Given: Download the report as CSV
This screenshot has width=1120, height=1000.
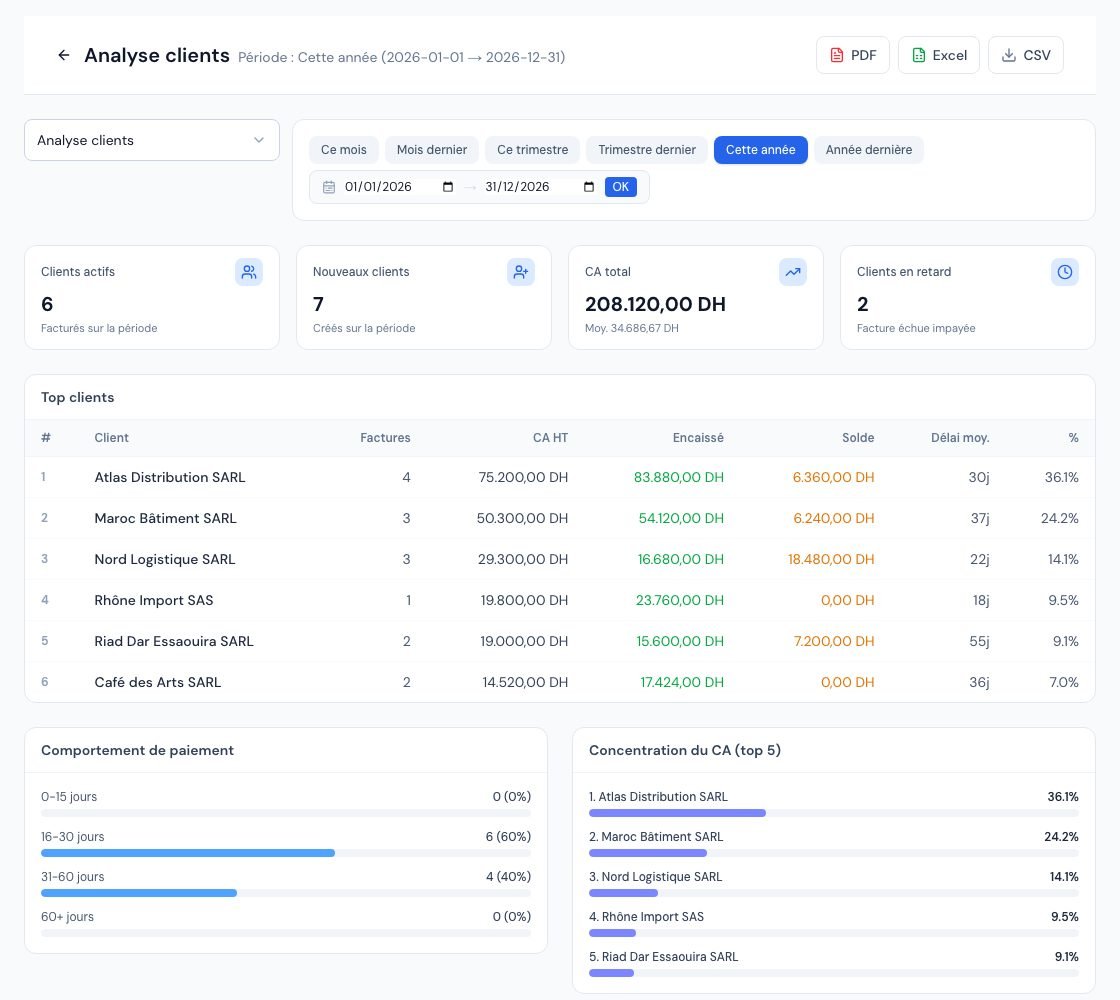Looking at the screenshot, I should [1026, 55].
